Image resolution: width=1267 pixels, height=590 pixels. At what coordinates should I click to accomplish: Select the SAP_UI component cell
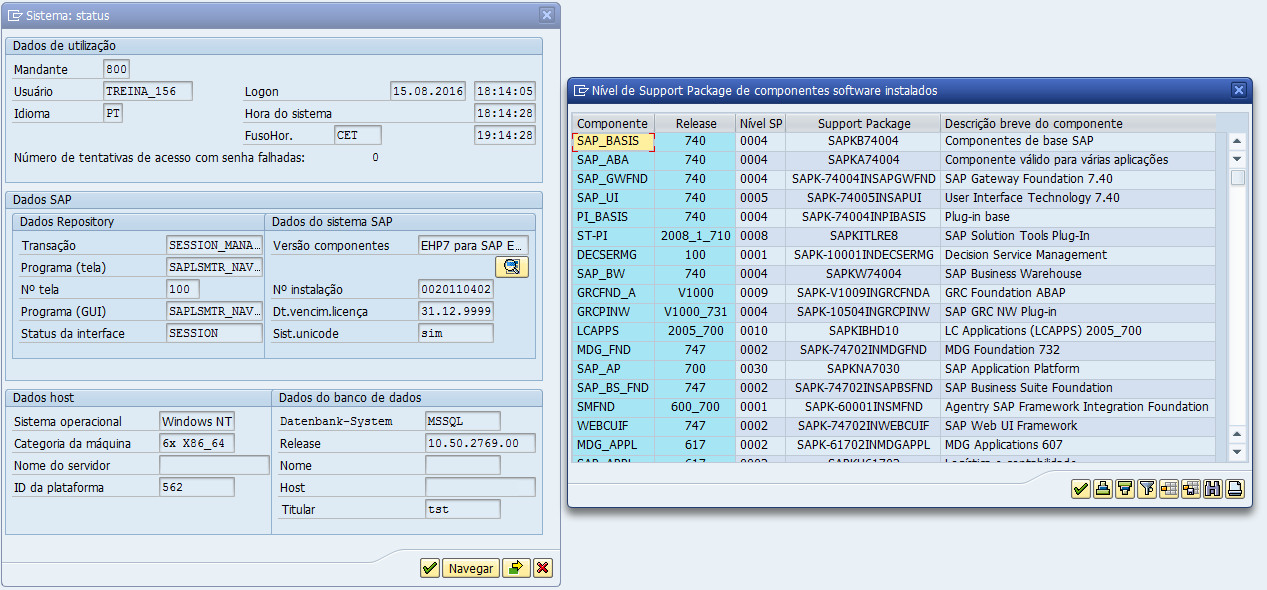[x=613, y=198]
